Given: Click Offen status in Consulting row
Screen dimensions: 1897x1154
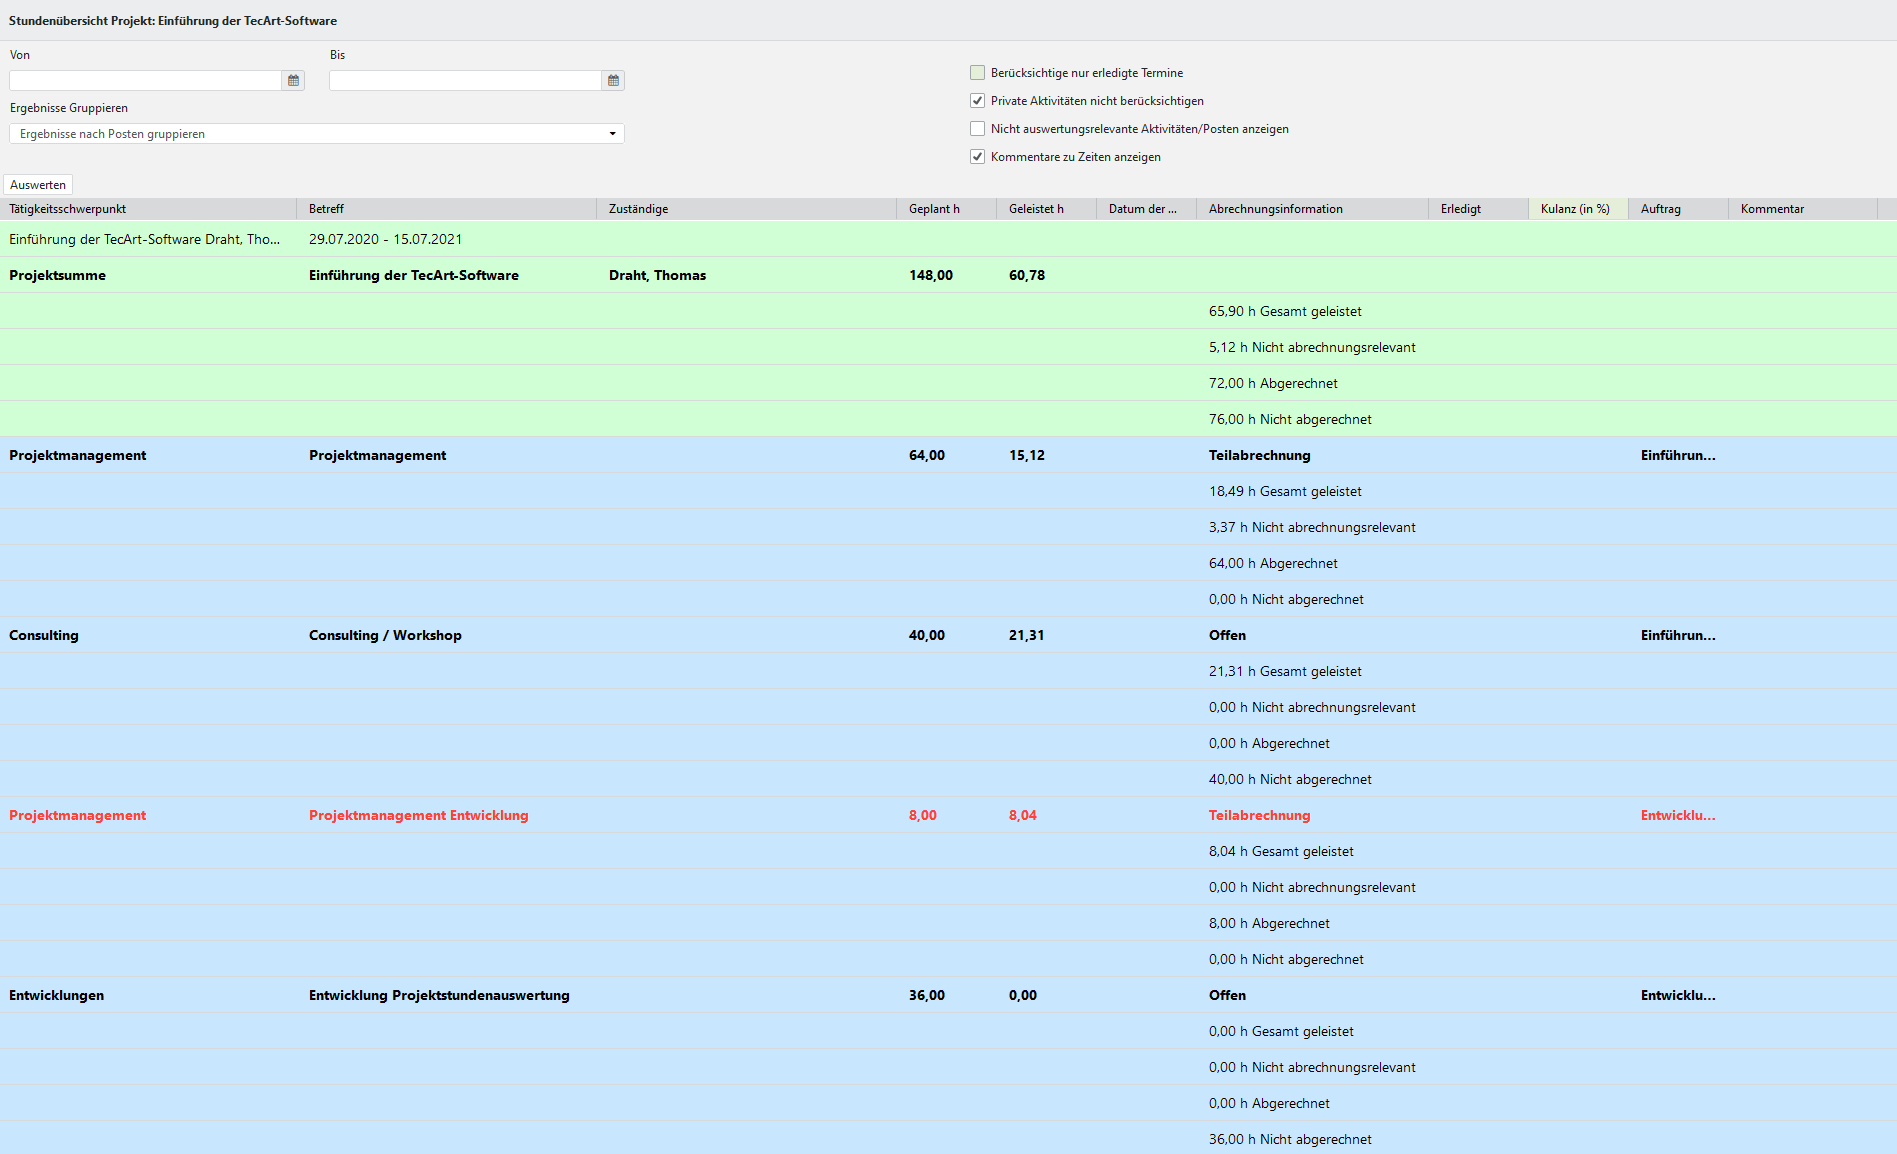Looking at the screenshot, I should pos(1227,635).
